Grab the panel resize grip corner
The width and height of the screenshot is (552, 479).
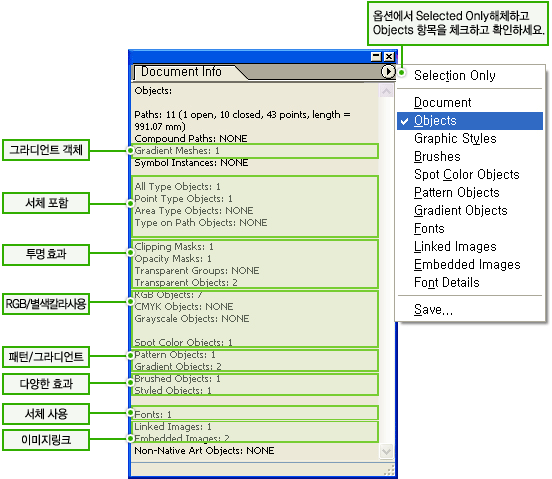[x=389, y=470]
